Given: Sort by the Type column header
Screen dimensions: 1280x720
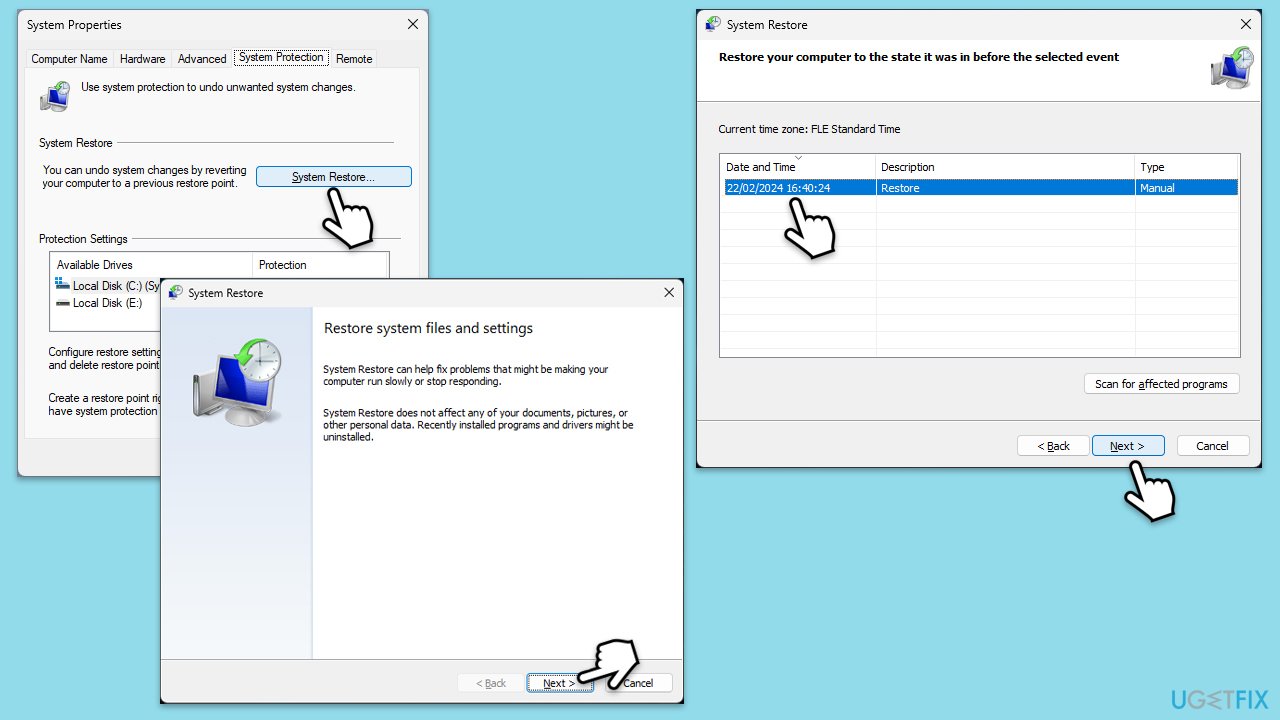Looking at the screenshot, I should tap(1187, 167).
